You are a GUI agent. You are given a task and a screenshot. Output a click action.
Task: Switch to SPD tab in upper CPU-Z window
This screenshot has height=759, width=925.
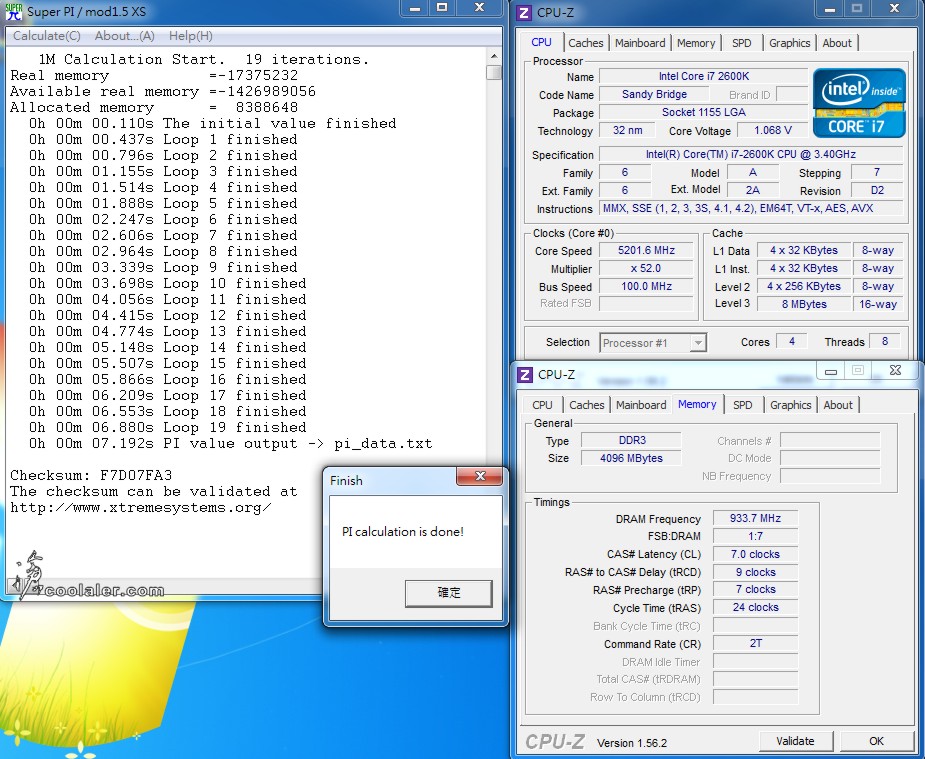click(x=742, y=43)
